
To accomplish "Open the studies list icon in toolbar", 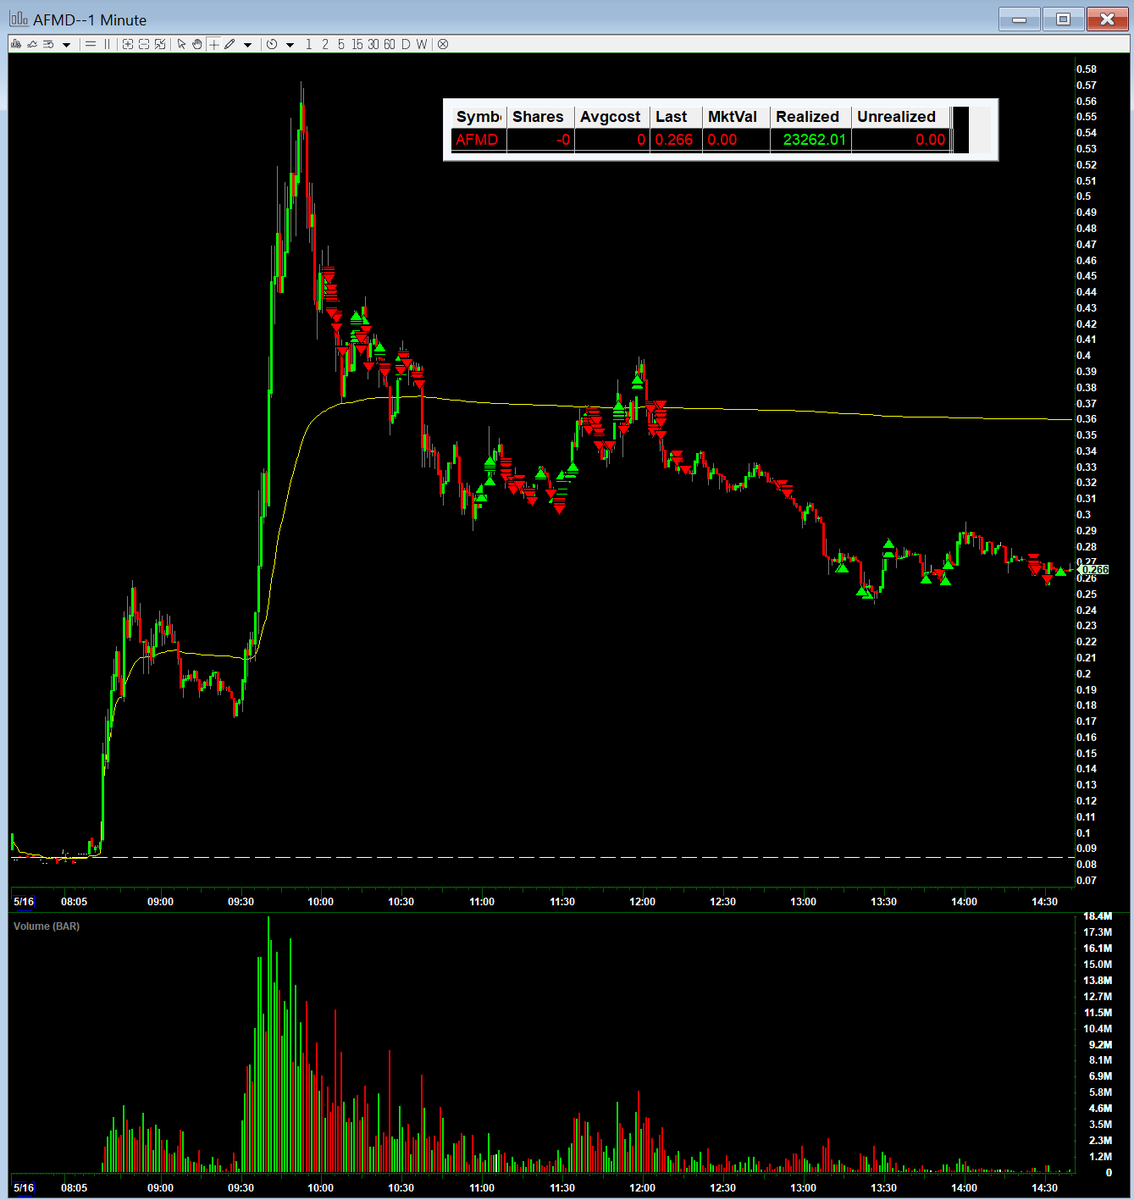I will (x=48, y=44).
